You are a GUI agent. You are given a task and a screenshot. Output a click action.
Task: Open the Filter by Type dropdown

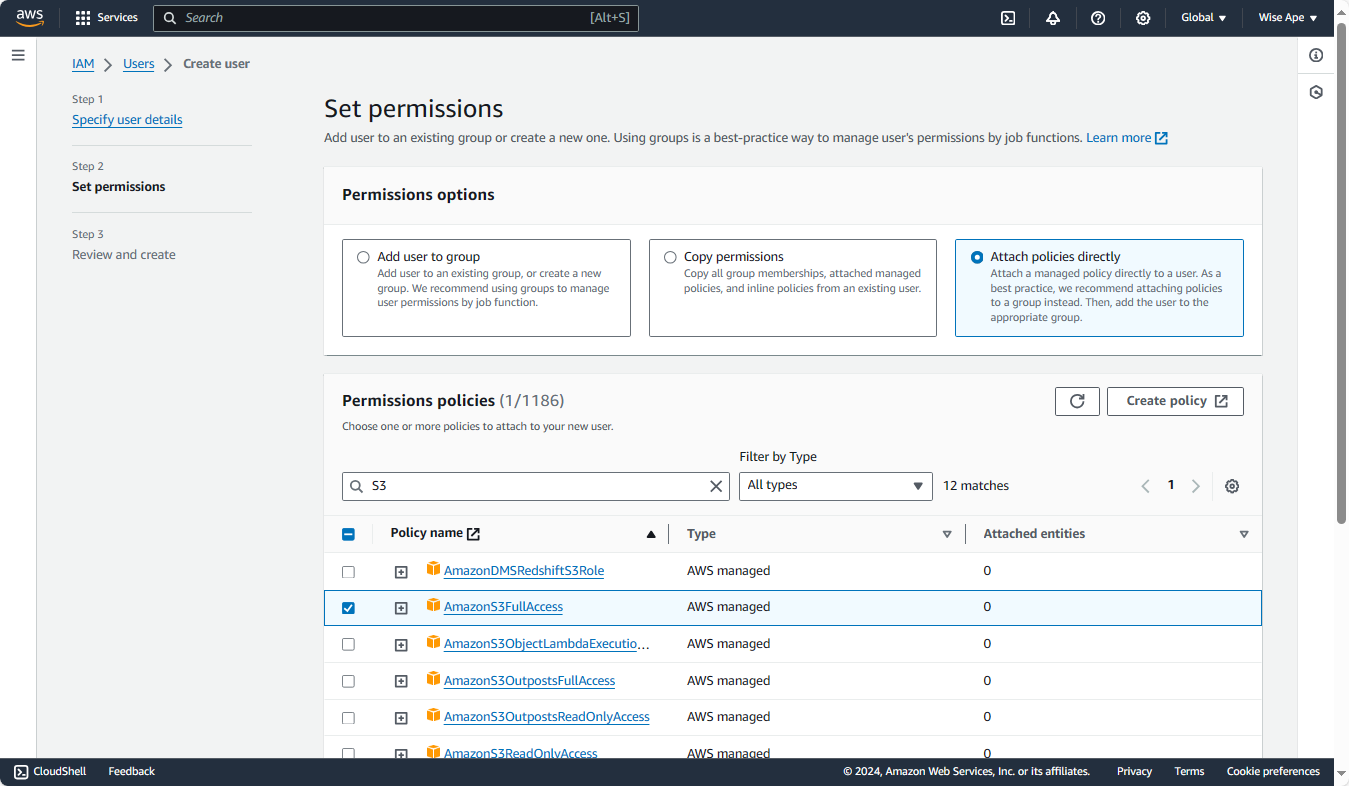(x=835, y=486)
